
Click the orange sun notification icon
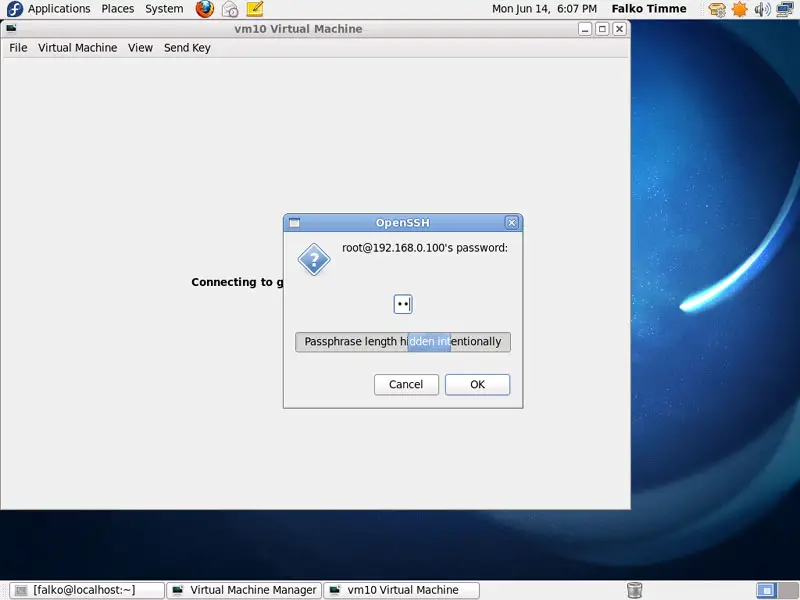[739, 9]
